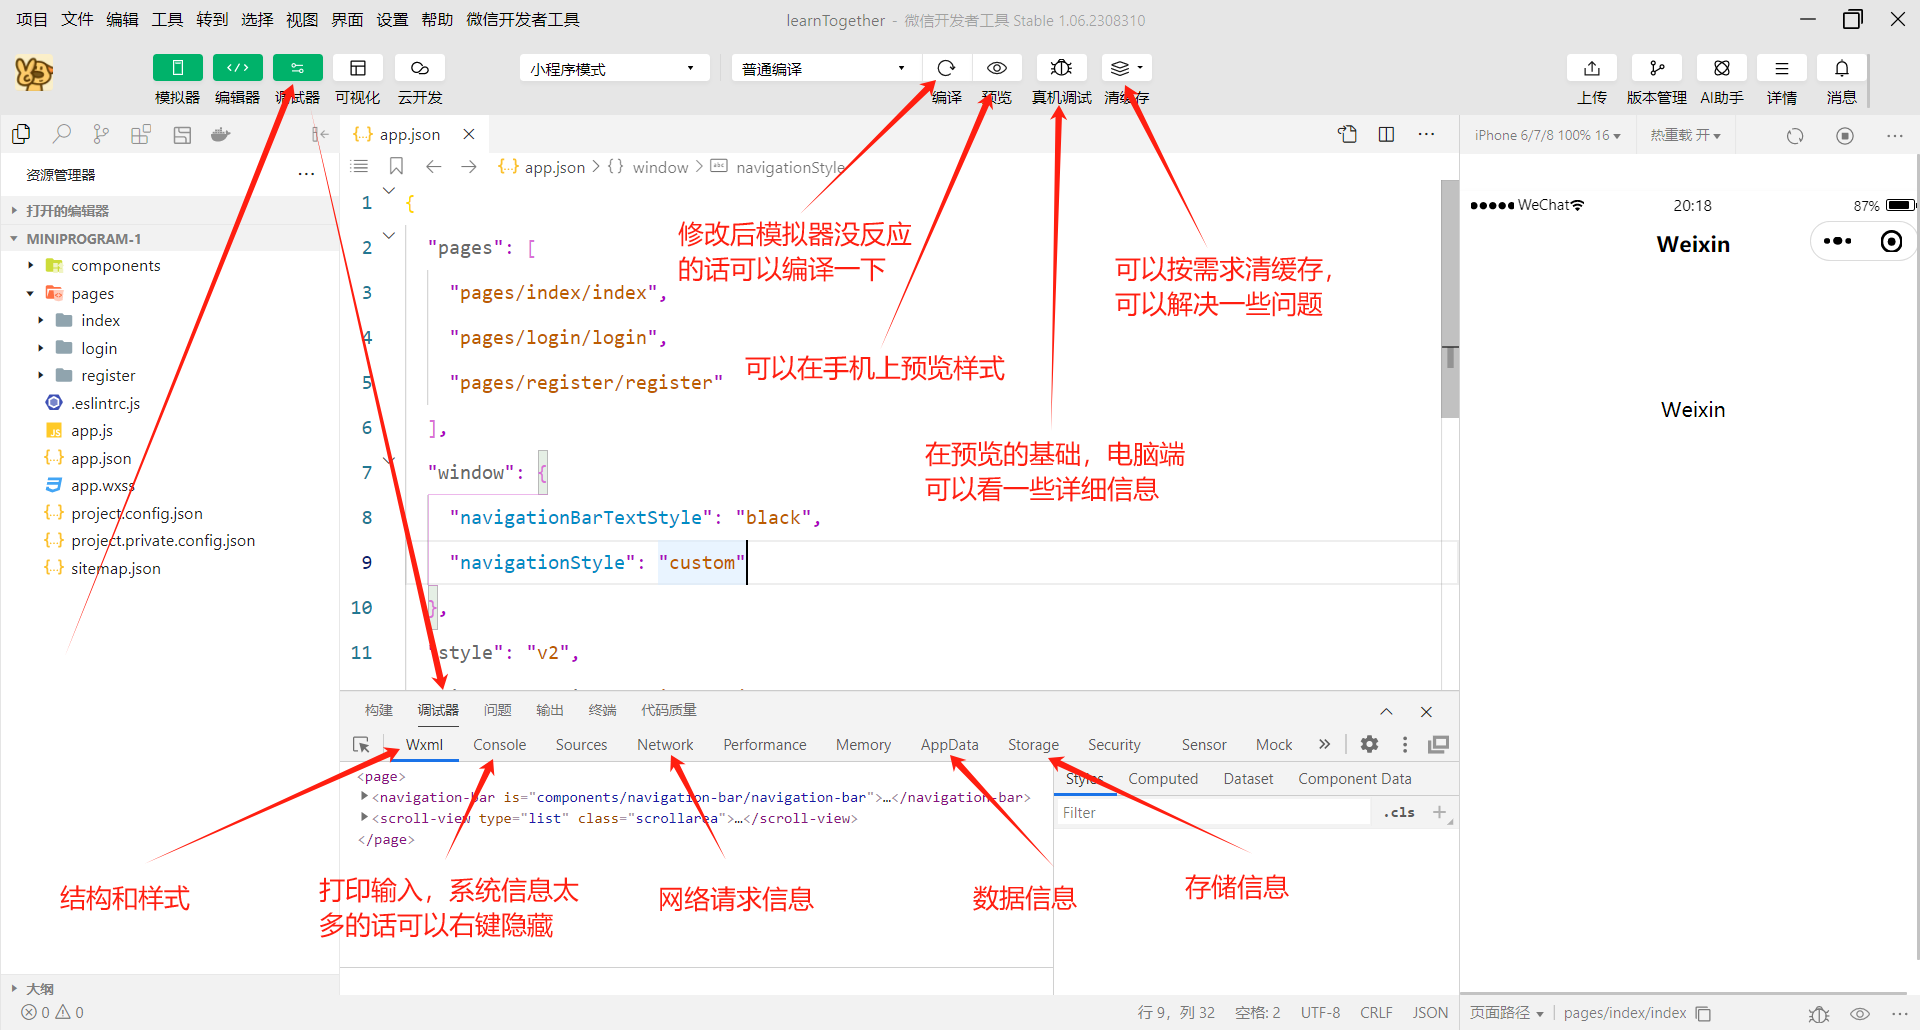Toggle the 调试器 debugger panel button
This screenshot has width=1920, height=1030.
point(297,68)
